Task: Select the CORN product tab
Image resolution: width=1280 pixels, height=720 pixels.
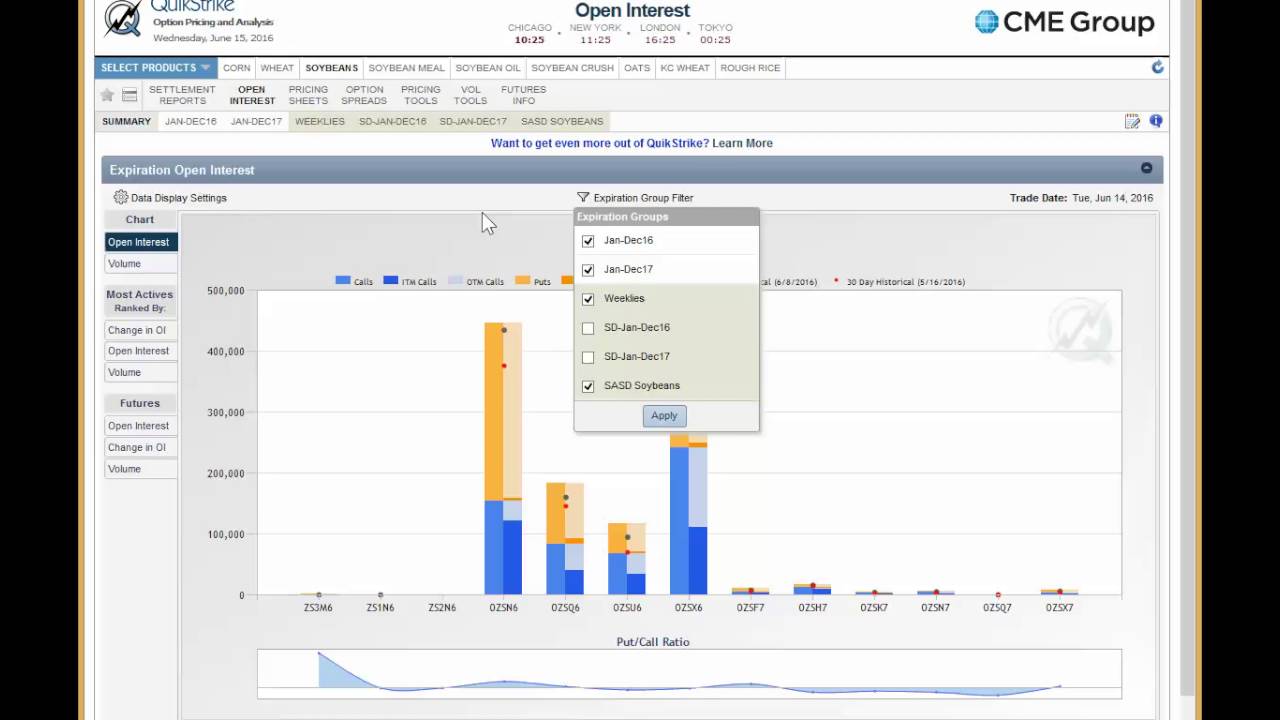Action: coord(237,68)
